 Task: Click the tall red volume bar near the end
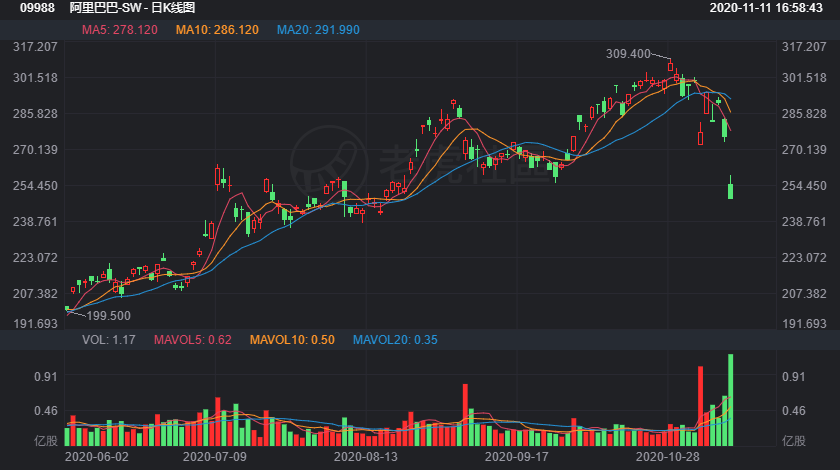[700, 406]
